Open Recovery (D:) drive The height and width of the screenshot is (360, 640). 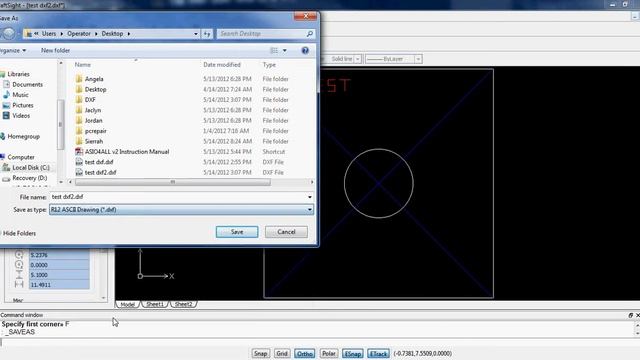point(29,178)
